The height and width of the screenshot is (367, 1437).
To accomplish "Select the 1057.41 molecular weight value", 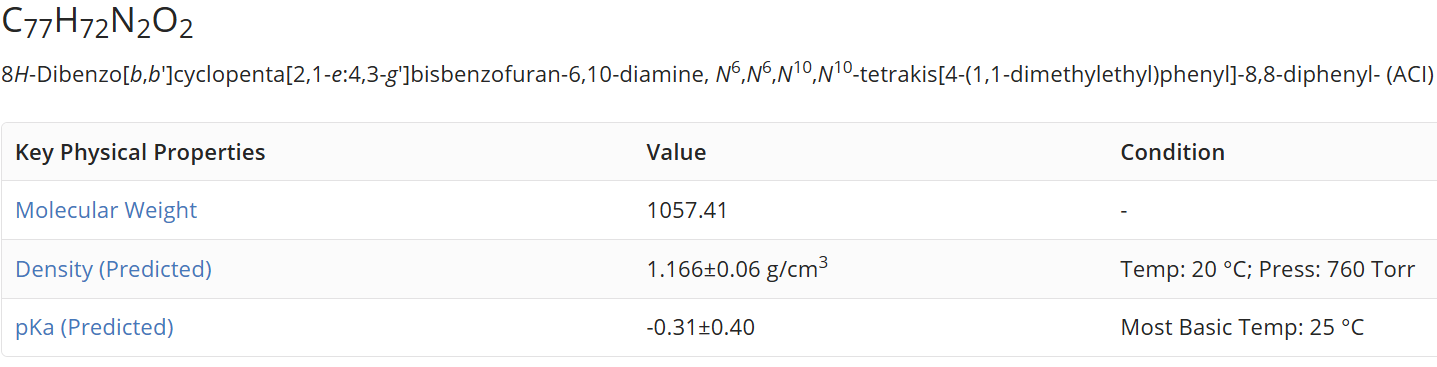I will click(687, 210).
